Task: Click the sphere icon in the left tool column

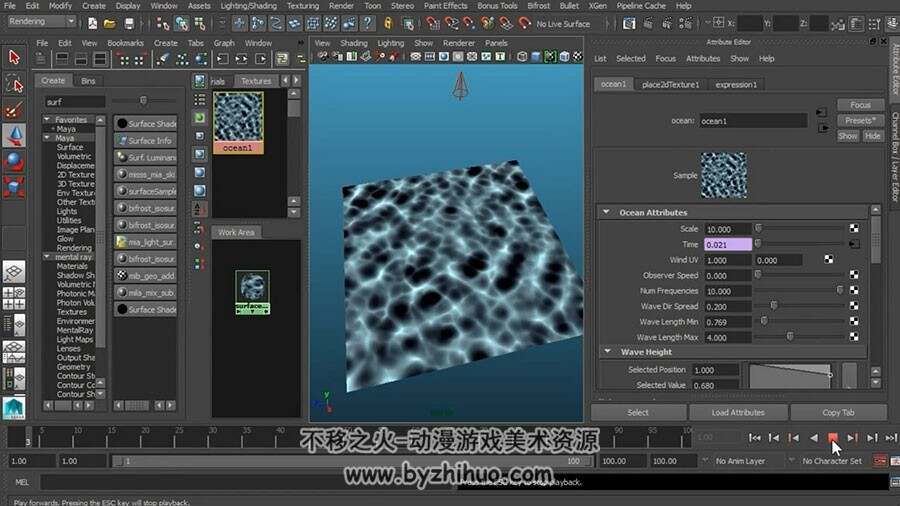Action: click(14, 162)
